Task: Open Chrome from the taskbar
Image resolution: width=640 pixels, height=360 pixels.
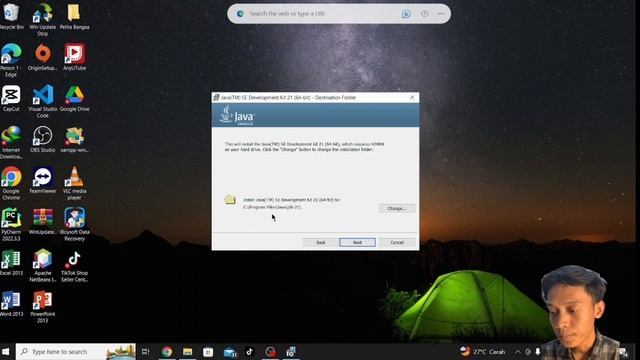Action: click(167, 351)
